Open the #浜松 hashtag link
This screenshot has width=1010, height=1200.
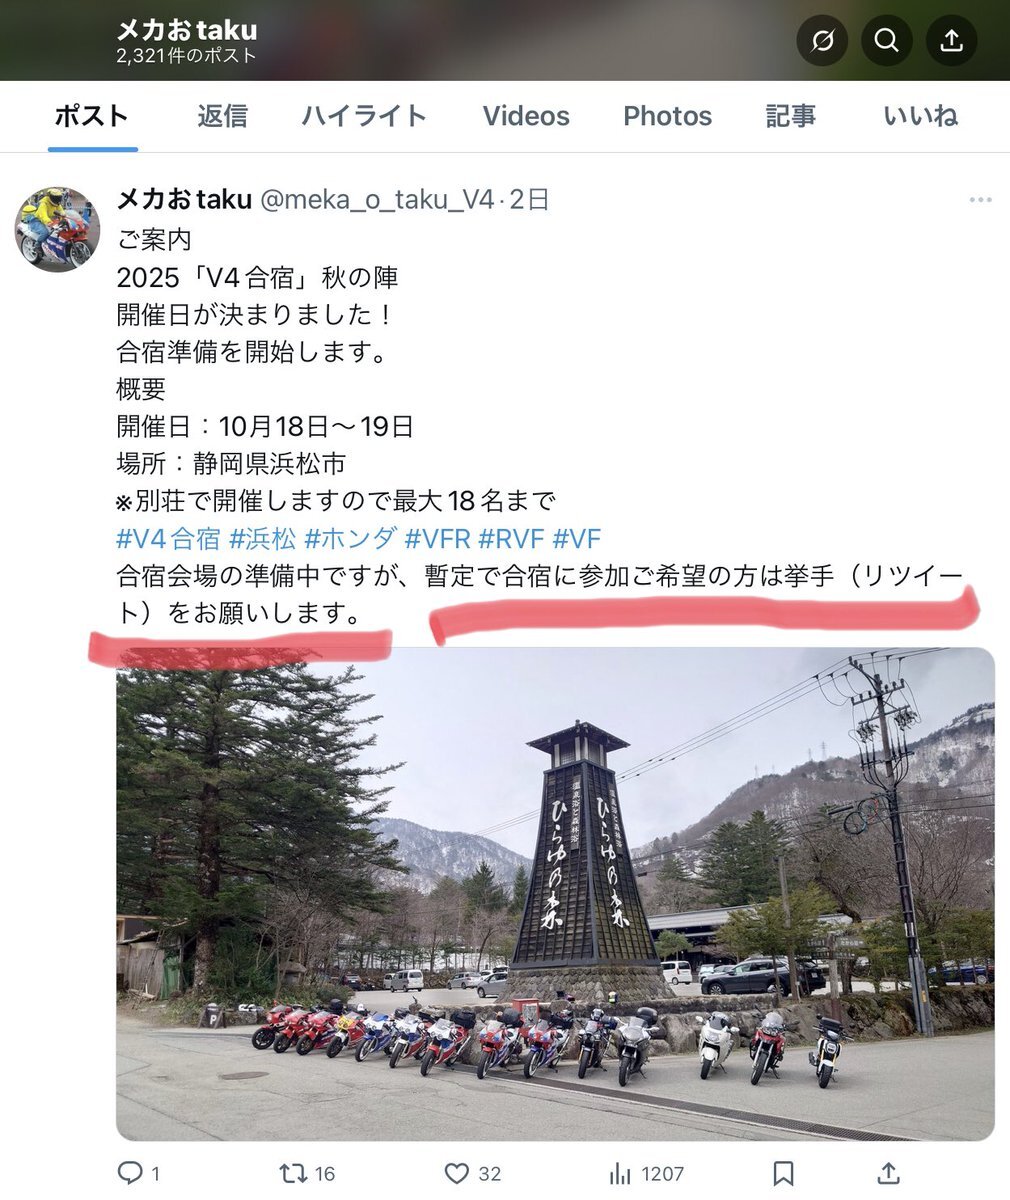coord(263,539)
